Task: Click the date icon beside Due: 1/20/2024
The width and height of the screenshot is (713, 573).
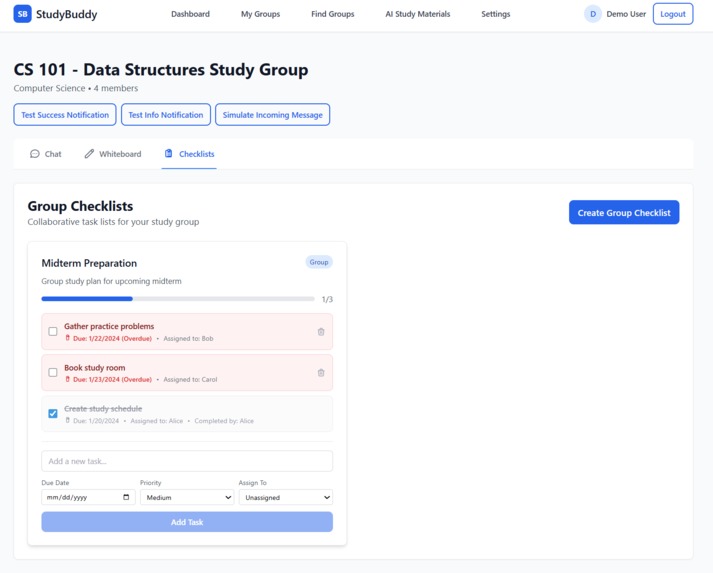Action: click(68, 420)
